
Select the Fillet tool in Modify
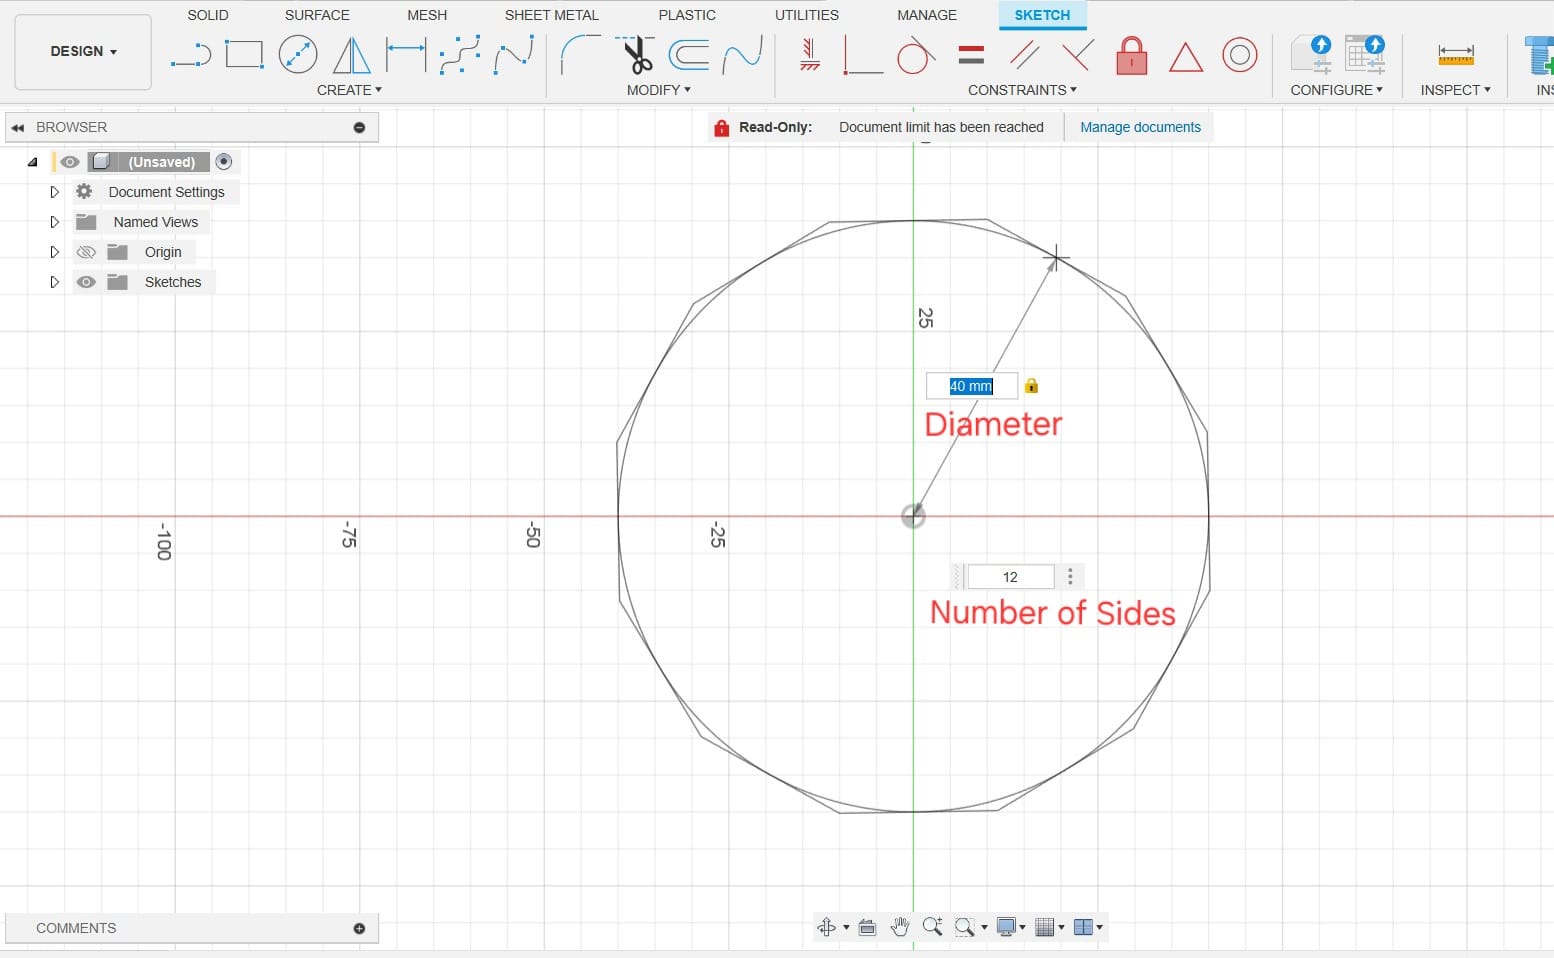click(x=580, y=55)
